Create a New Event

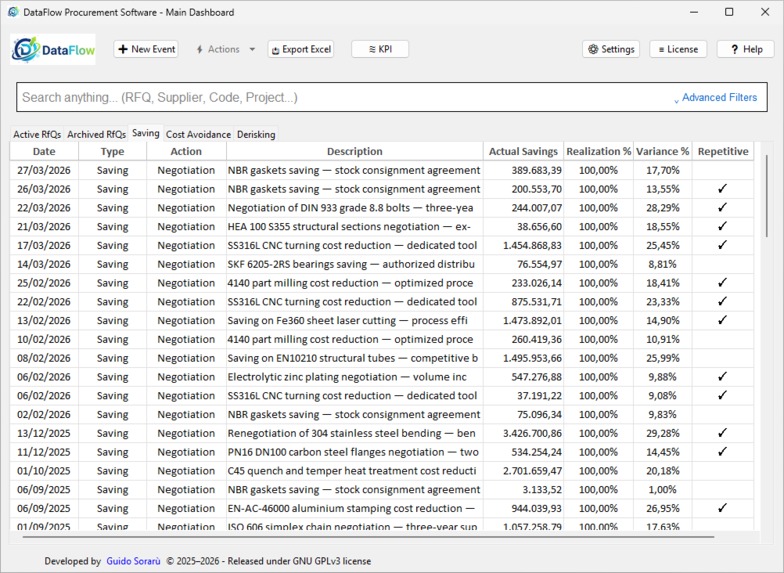(146, 49)
